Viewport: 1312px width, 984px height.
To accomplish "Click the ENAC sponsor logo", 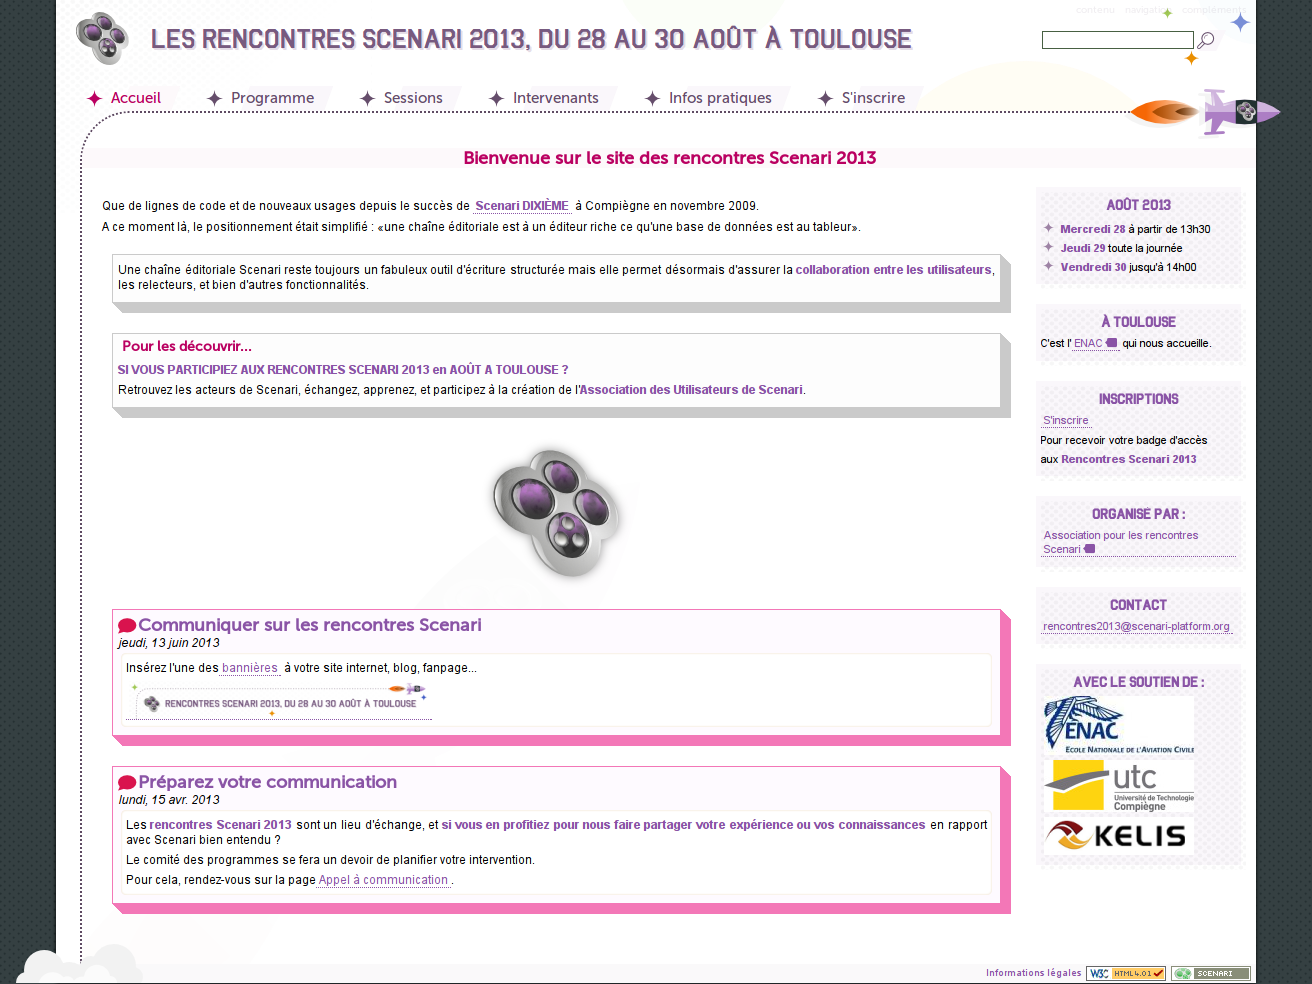I will click(x=1119, y=725).
